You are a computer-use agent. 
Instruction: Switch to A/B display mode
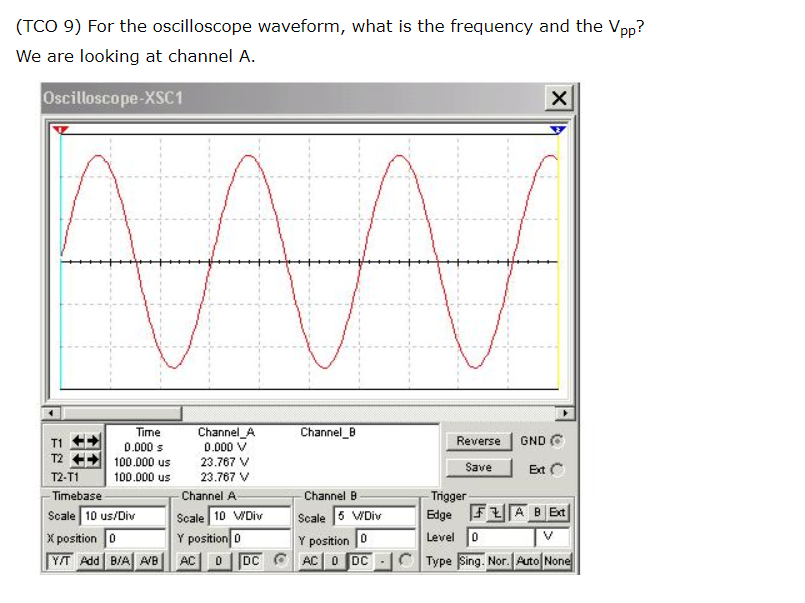pyautogui.click(x=148, y=559)
